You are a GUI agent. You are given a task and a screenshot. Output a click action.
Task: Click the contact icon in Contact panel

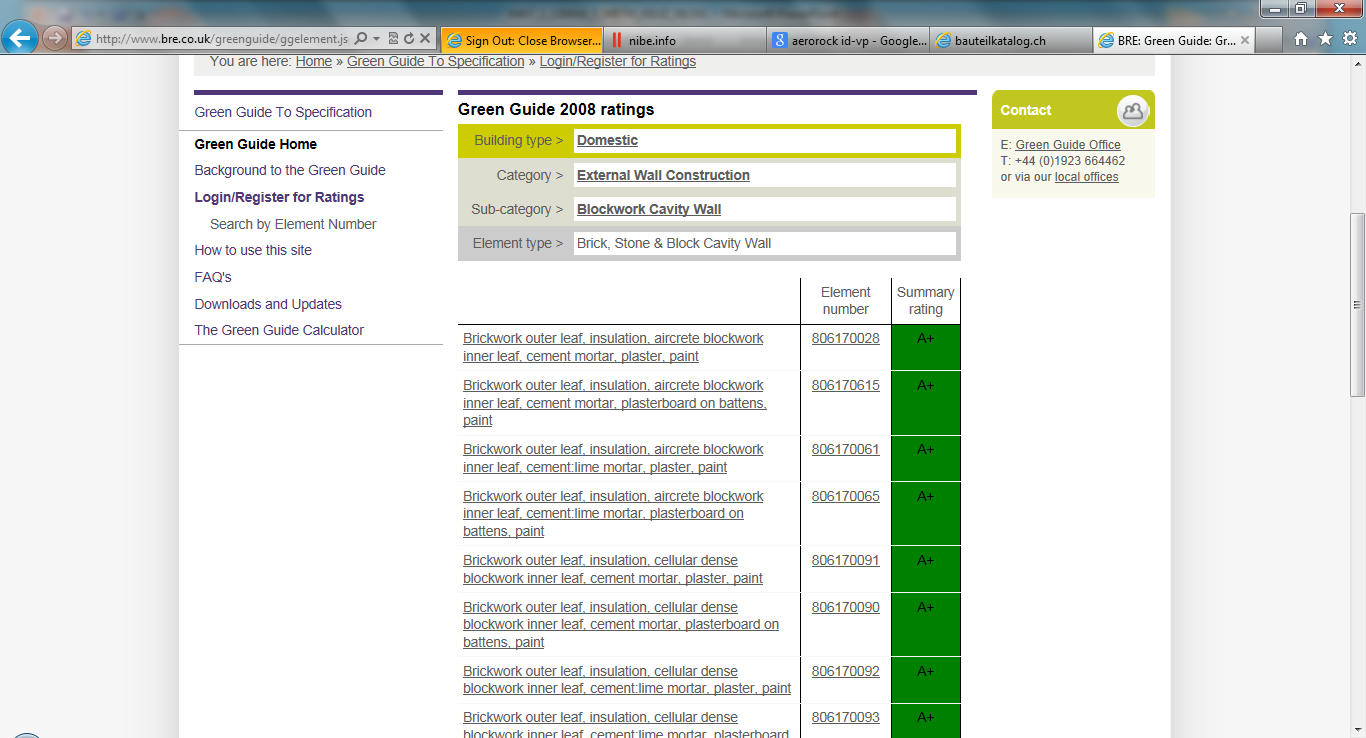click(x=1132, y=110)
